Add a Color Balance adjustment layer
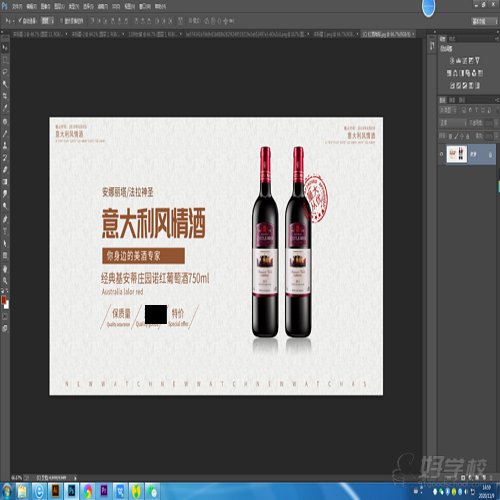Screen dimensions: 500x500 pyautogui.click(x=455, y=73)
